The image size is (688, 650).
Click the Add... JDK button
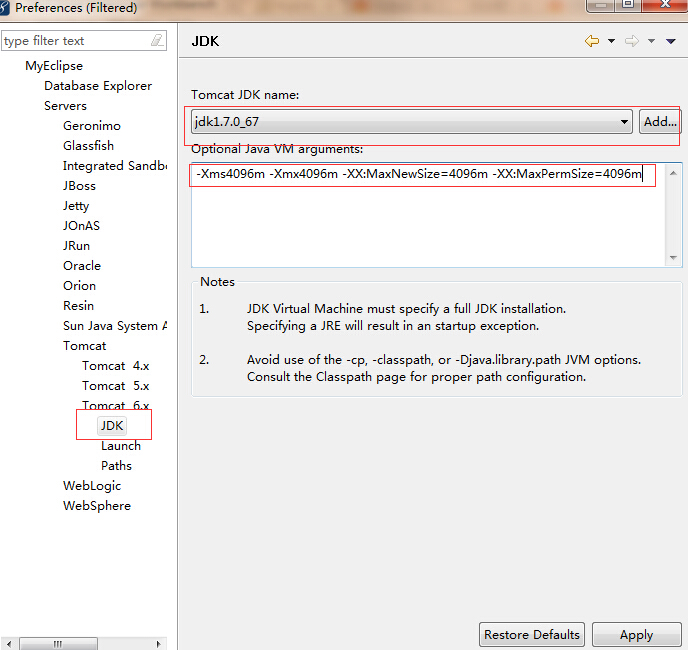(659, 122)
